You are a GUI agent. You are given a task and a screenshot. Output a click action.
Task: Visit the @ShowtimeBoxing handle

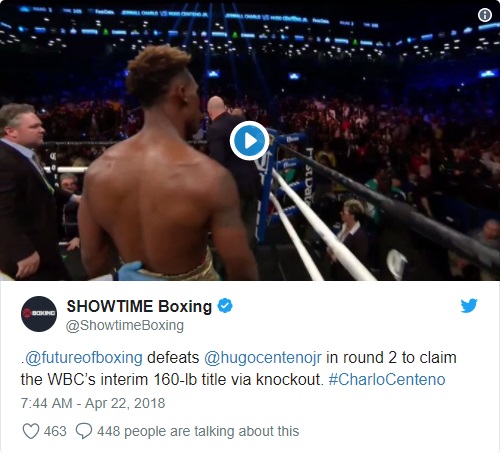125,325
